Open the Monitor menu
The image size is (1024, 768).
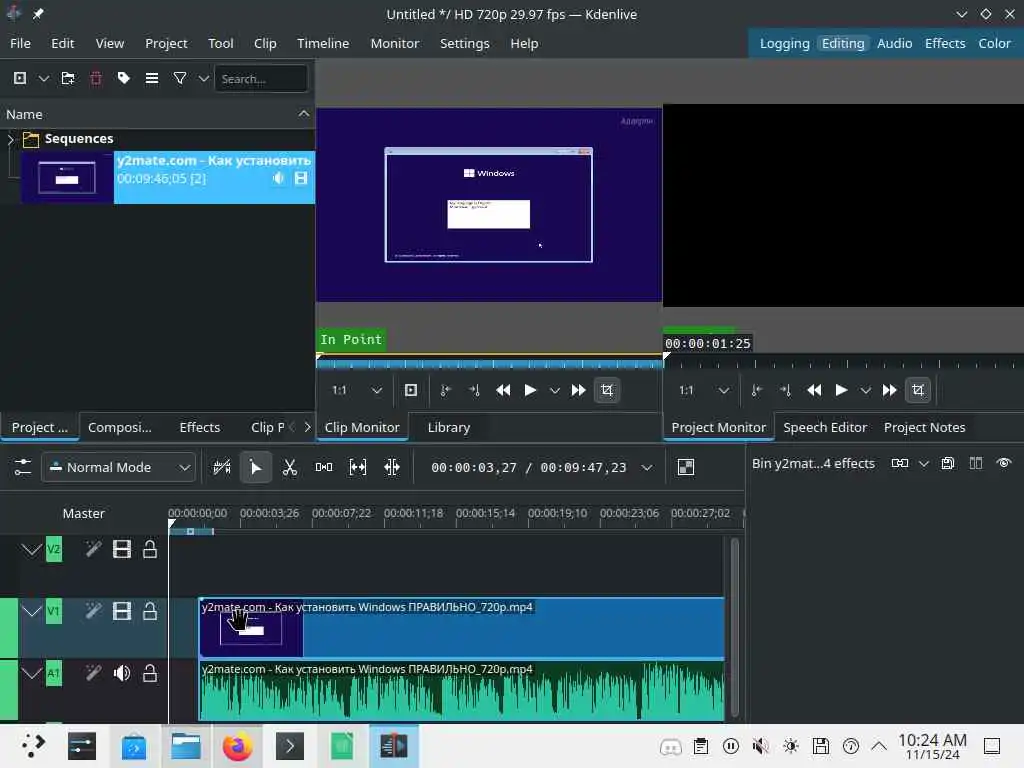click(394, 44)
